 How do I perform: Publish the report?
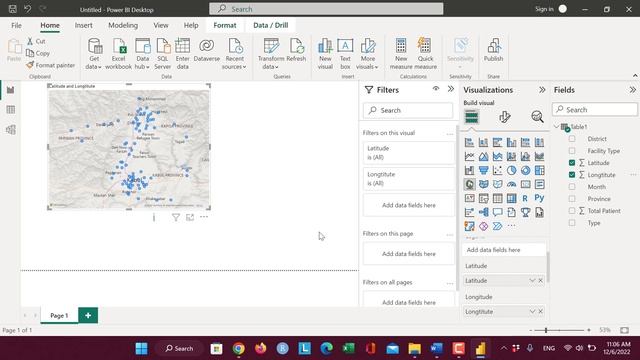pyautogui.click(x=493, y=51)
